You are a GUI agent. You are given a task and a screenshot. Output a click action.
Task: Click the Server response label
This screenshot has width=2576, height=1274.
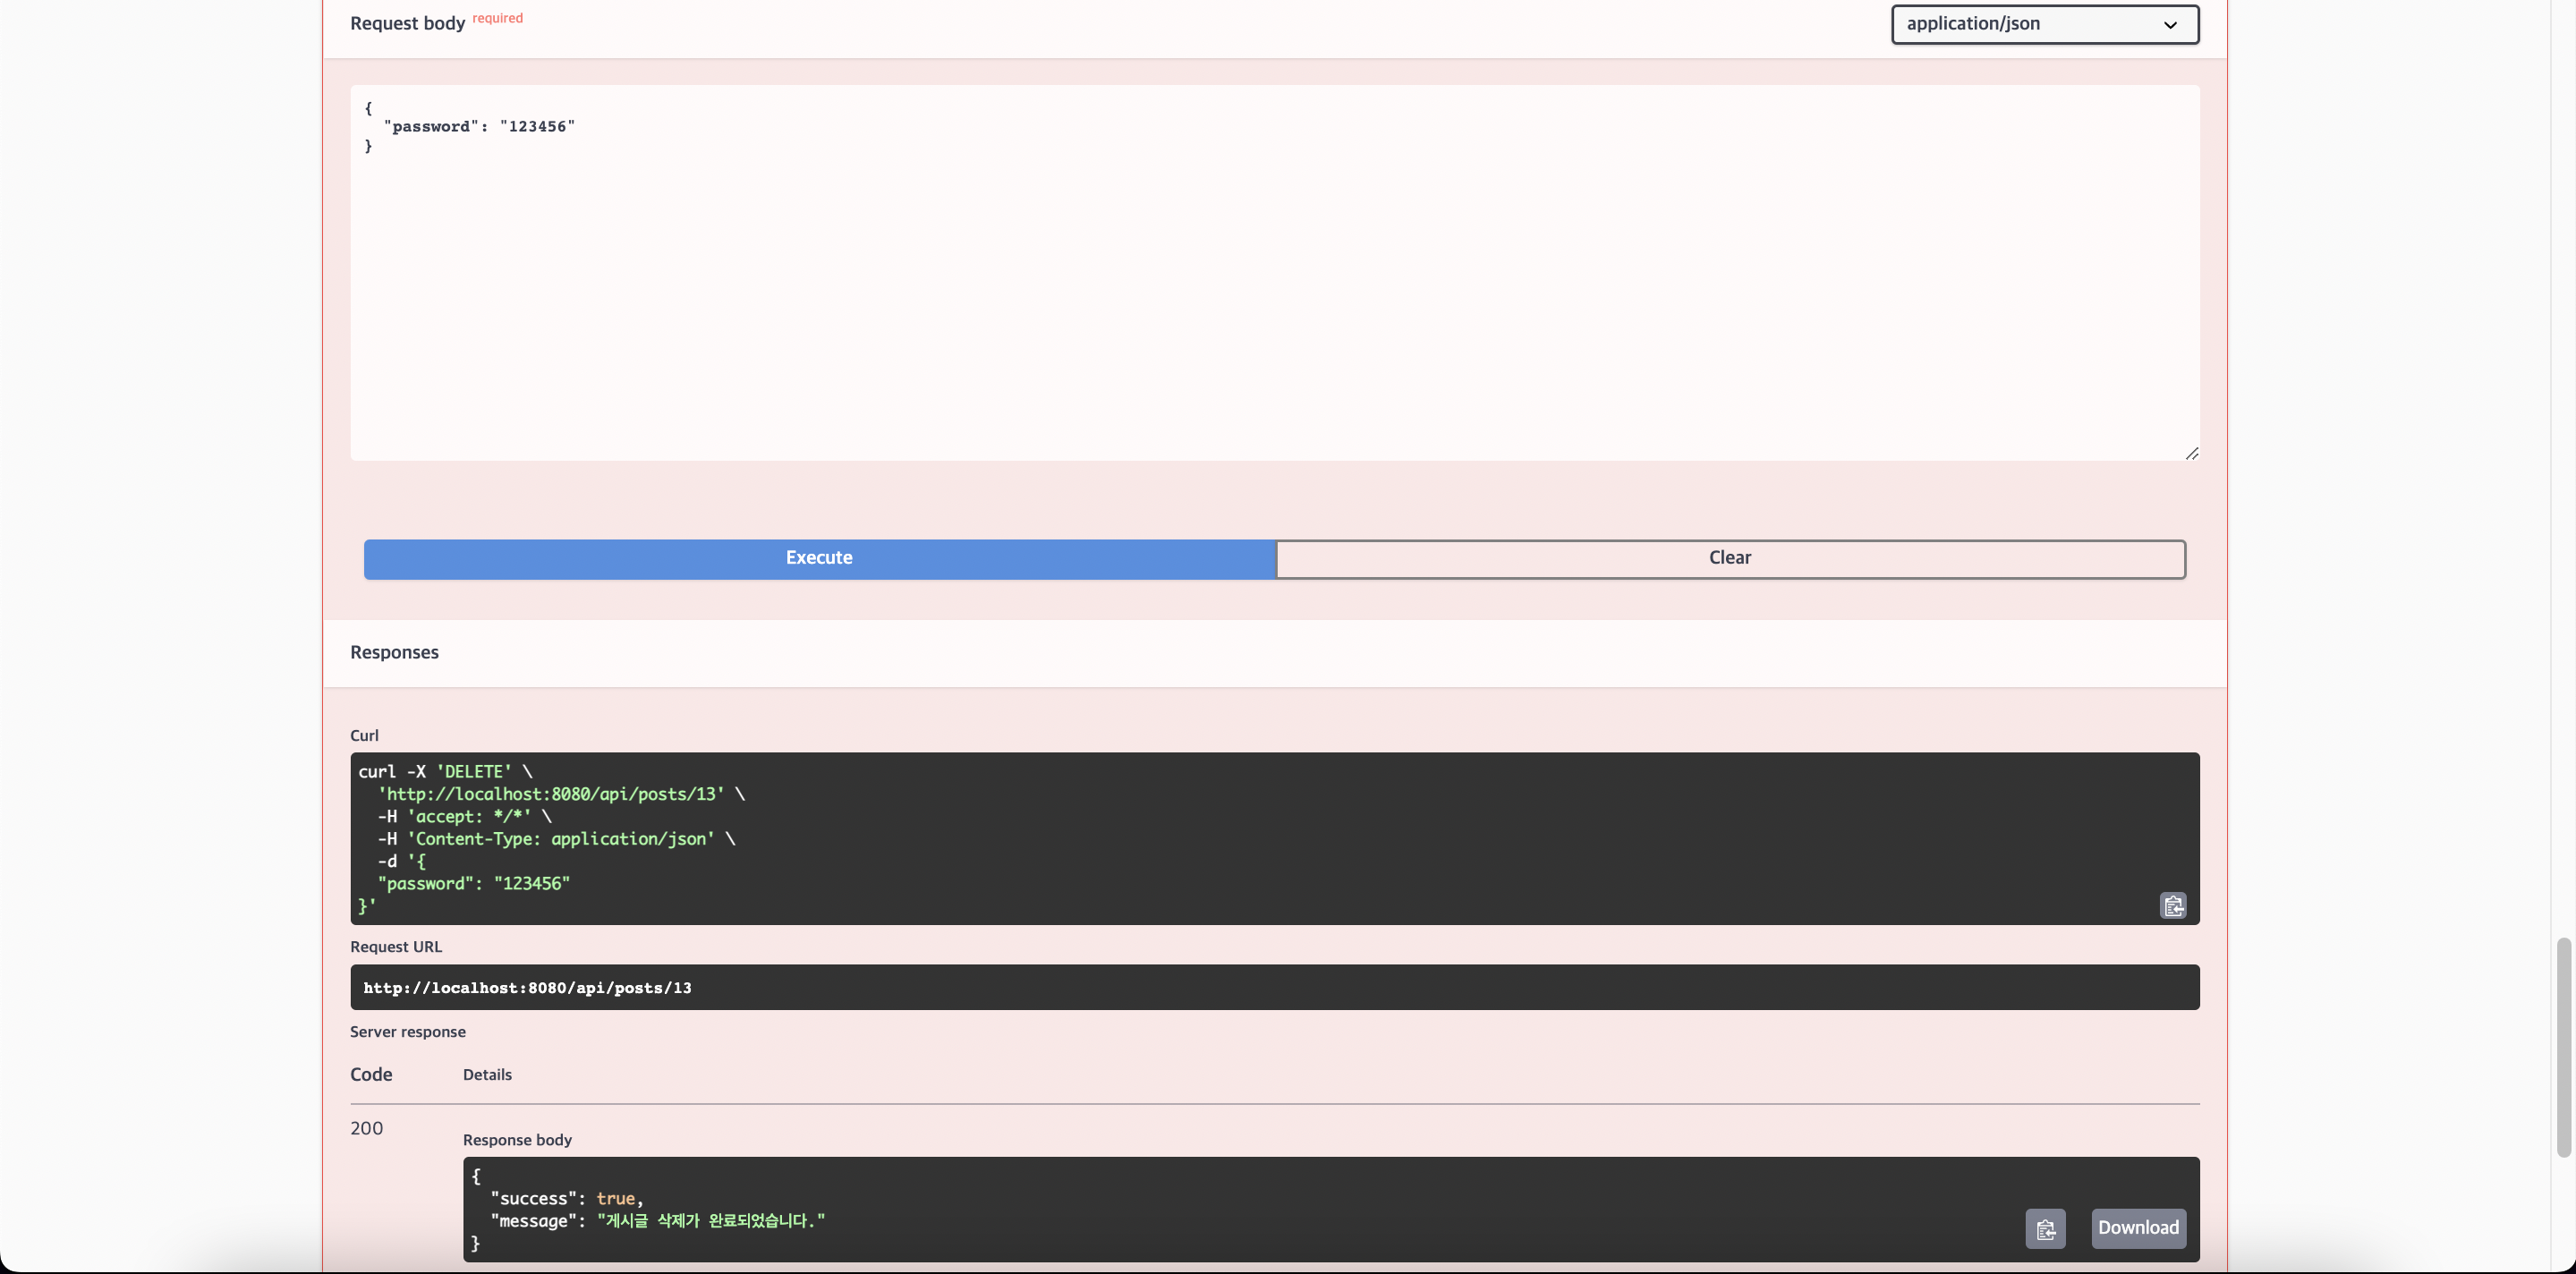click(407, 1031)
